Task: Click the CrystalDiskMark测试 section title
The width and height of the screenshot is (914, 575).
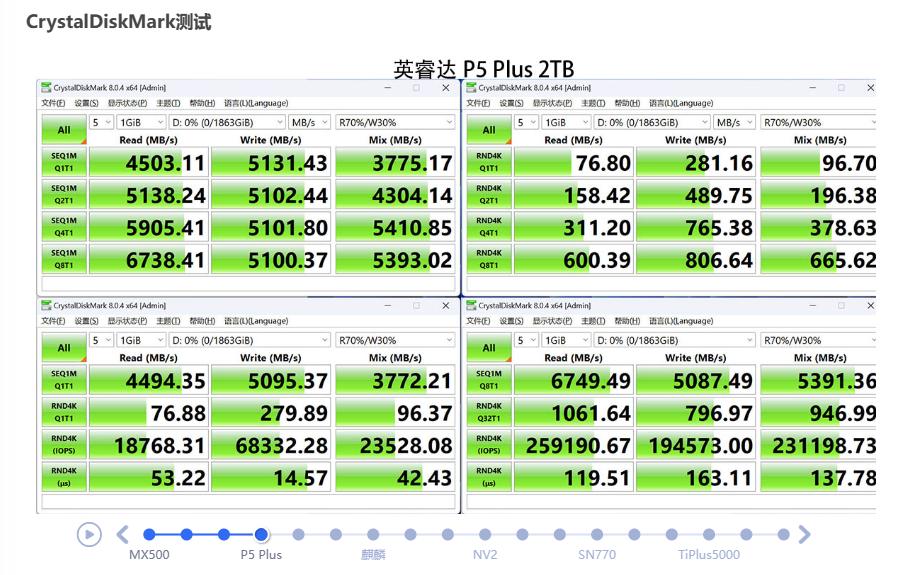Action: click(x=118, y=22)
